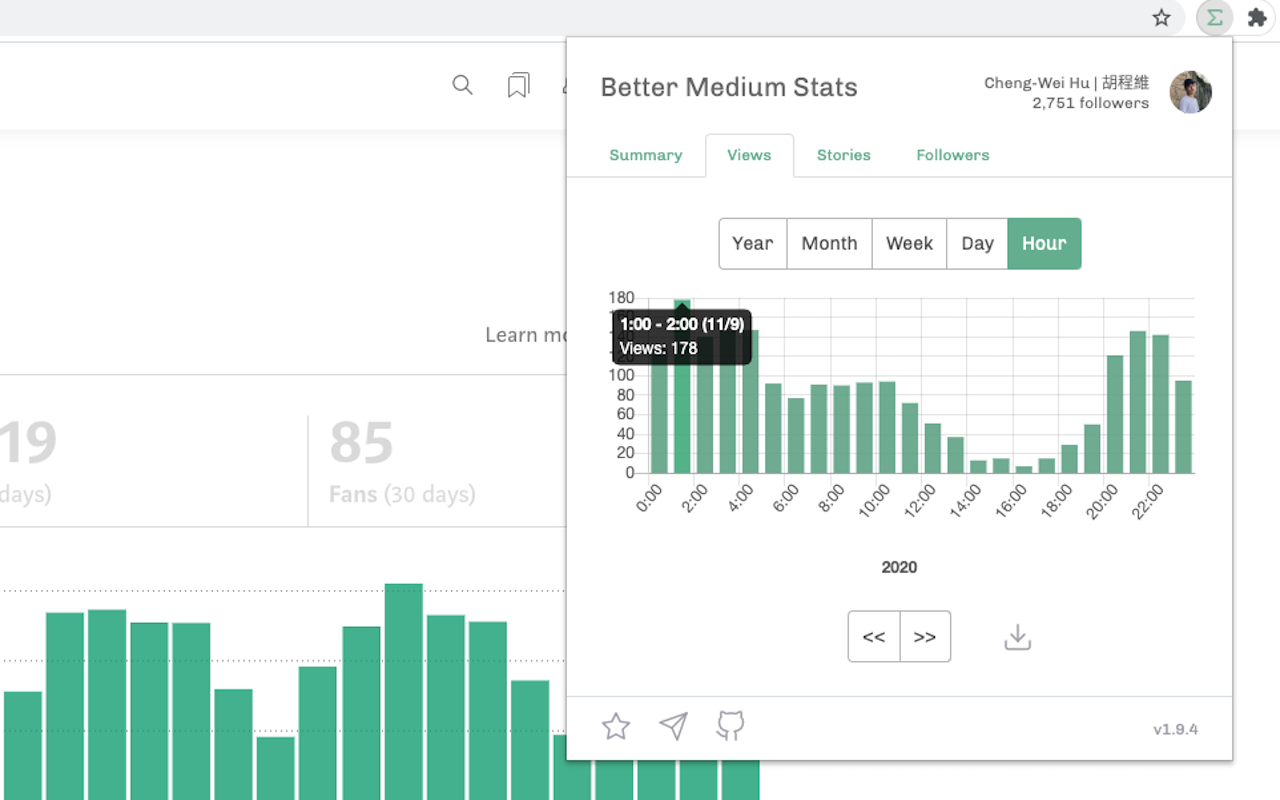Open the Medium bookmarks list icon
Image resolution: width=1280 pixels, height=800 pixels.
click(x=518, y=85)
